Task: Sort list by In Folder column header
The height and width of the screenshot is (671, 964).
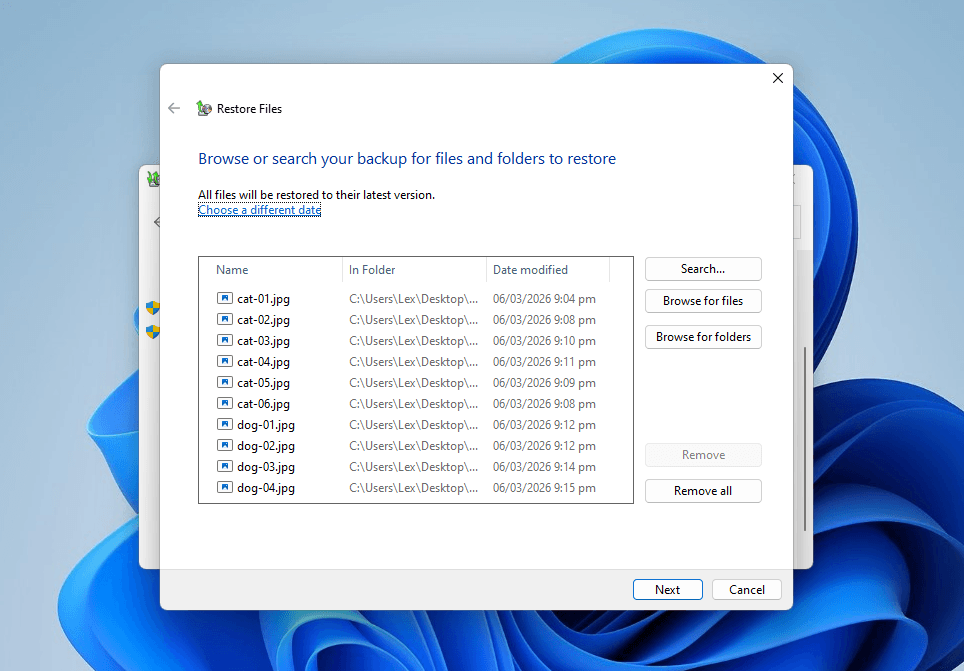Action: pyautogui.click(x=414, y=269)
